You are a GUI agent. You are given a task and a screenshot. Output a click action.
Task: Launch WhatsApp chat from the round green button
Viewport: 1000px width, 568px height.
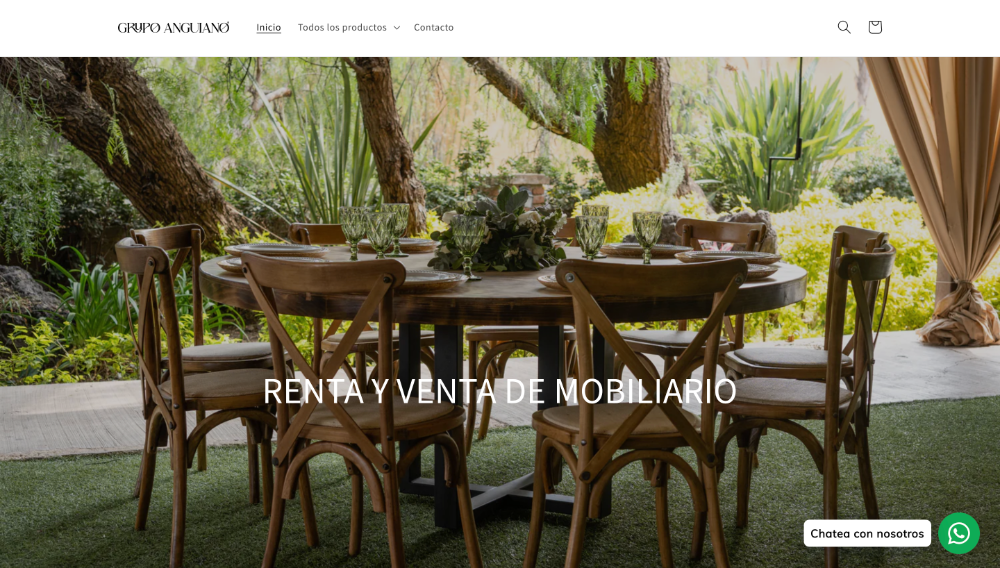click(x=959, y=534)
